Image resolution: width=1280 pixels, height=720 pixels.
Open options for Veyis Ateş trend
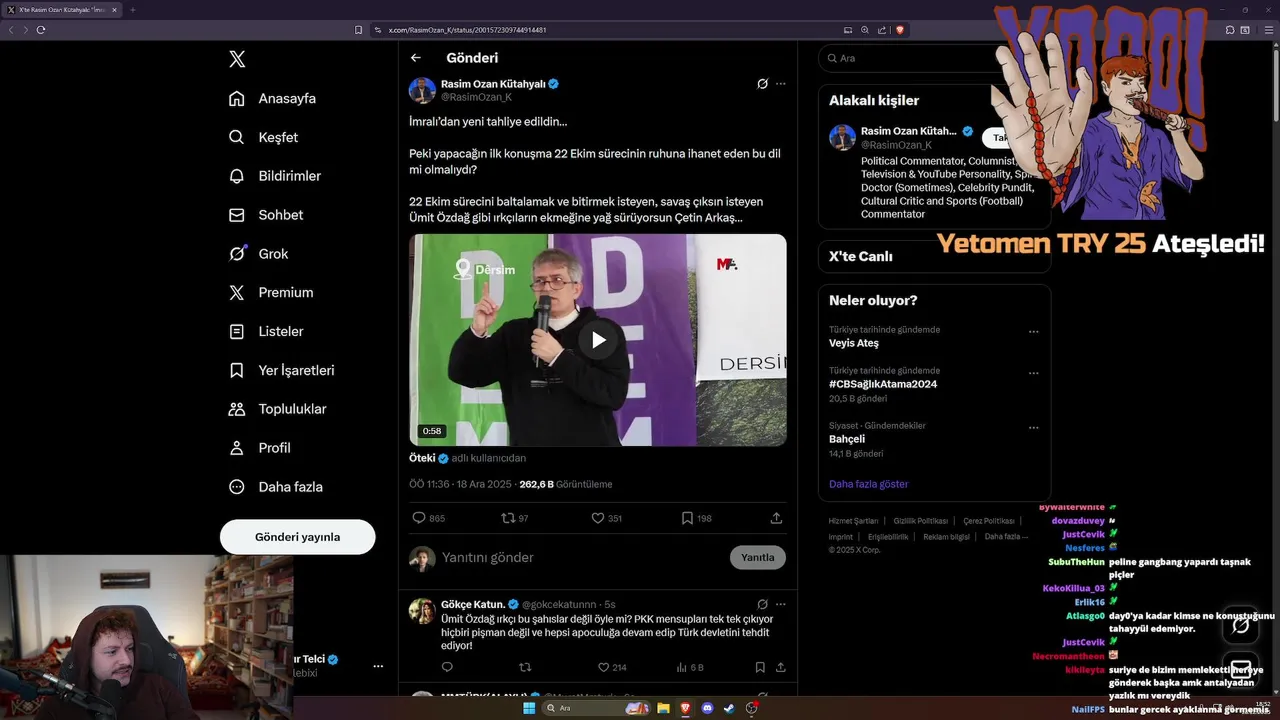point(1034,331)
